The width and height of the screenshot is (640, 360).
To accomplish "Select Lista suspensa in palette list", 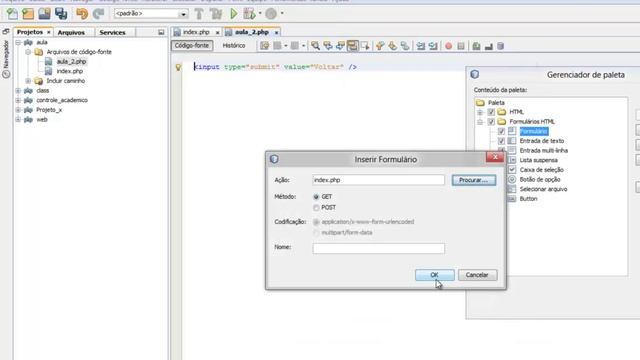I will click(538, 160).
